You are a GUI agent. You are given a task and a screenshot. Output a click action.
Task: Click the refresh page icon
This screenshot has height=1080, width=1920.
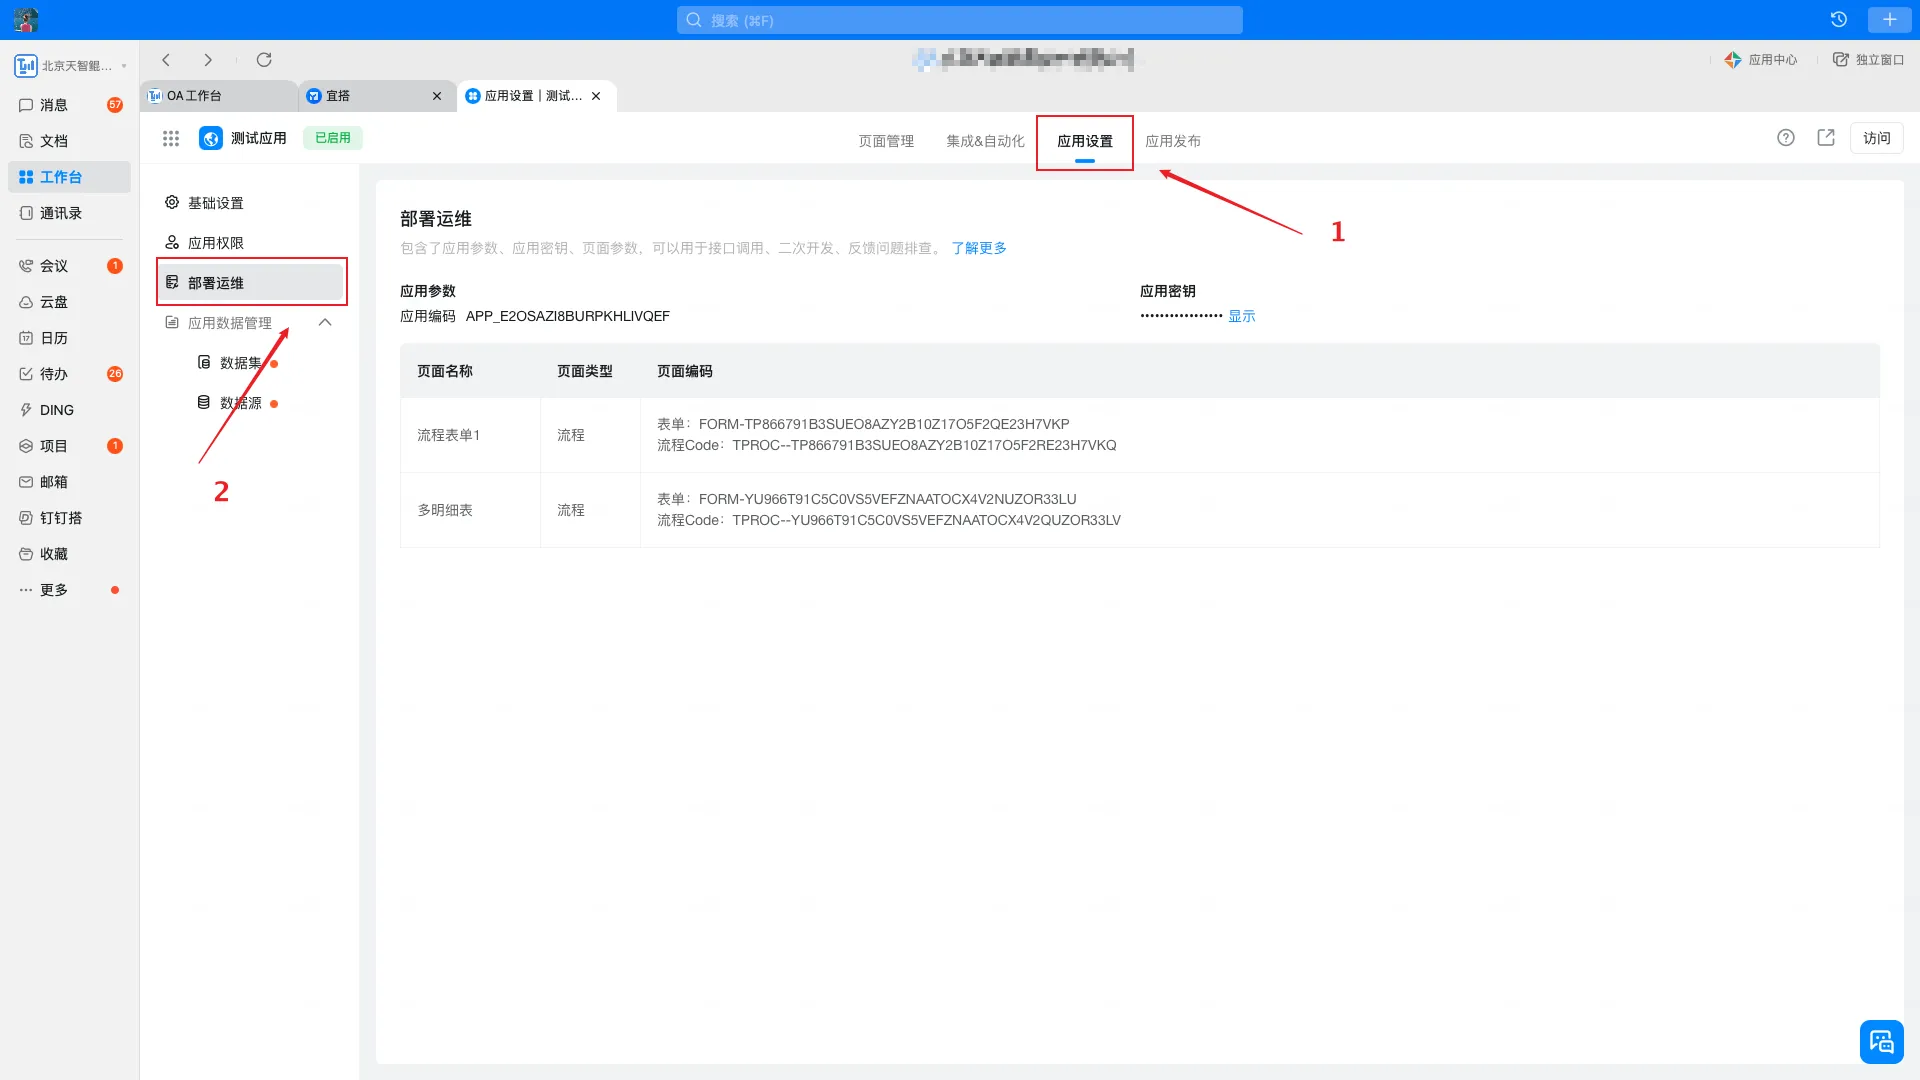(x=264, y=60)
